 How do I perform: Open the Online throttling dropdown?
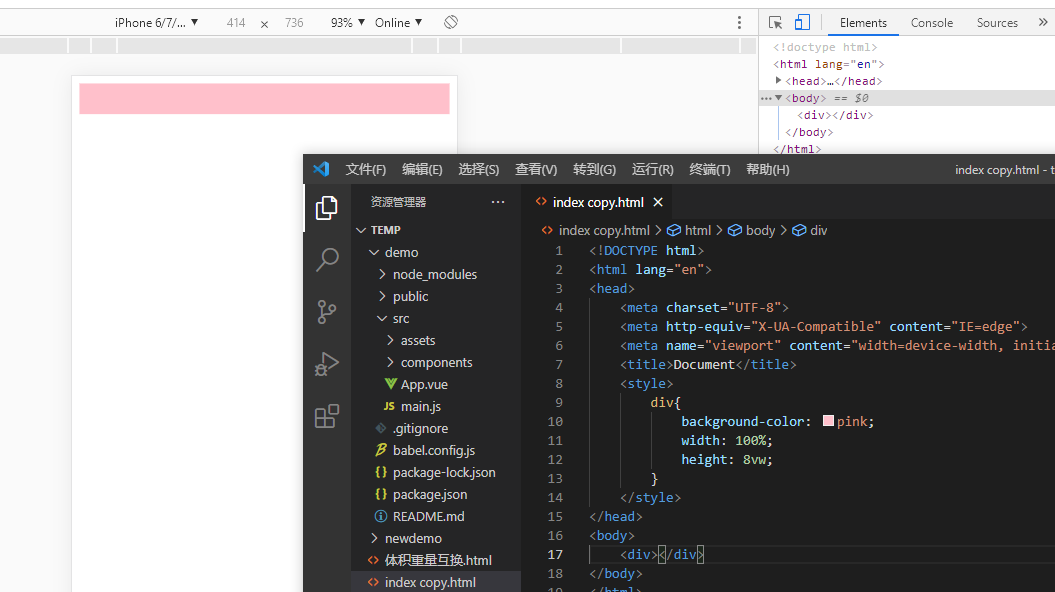(x=398, y=22)
